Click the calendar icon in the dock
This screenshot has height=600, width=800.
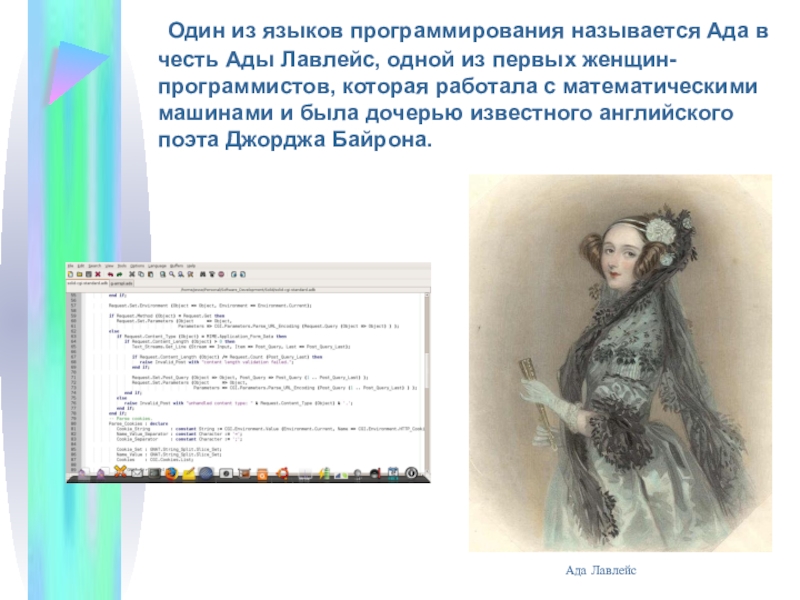393,473
